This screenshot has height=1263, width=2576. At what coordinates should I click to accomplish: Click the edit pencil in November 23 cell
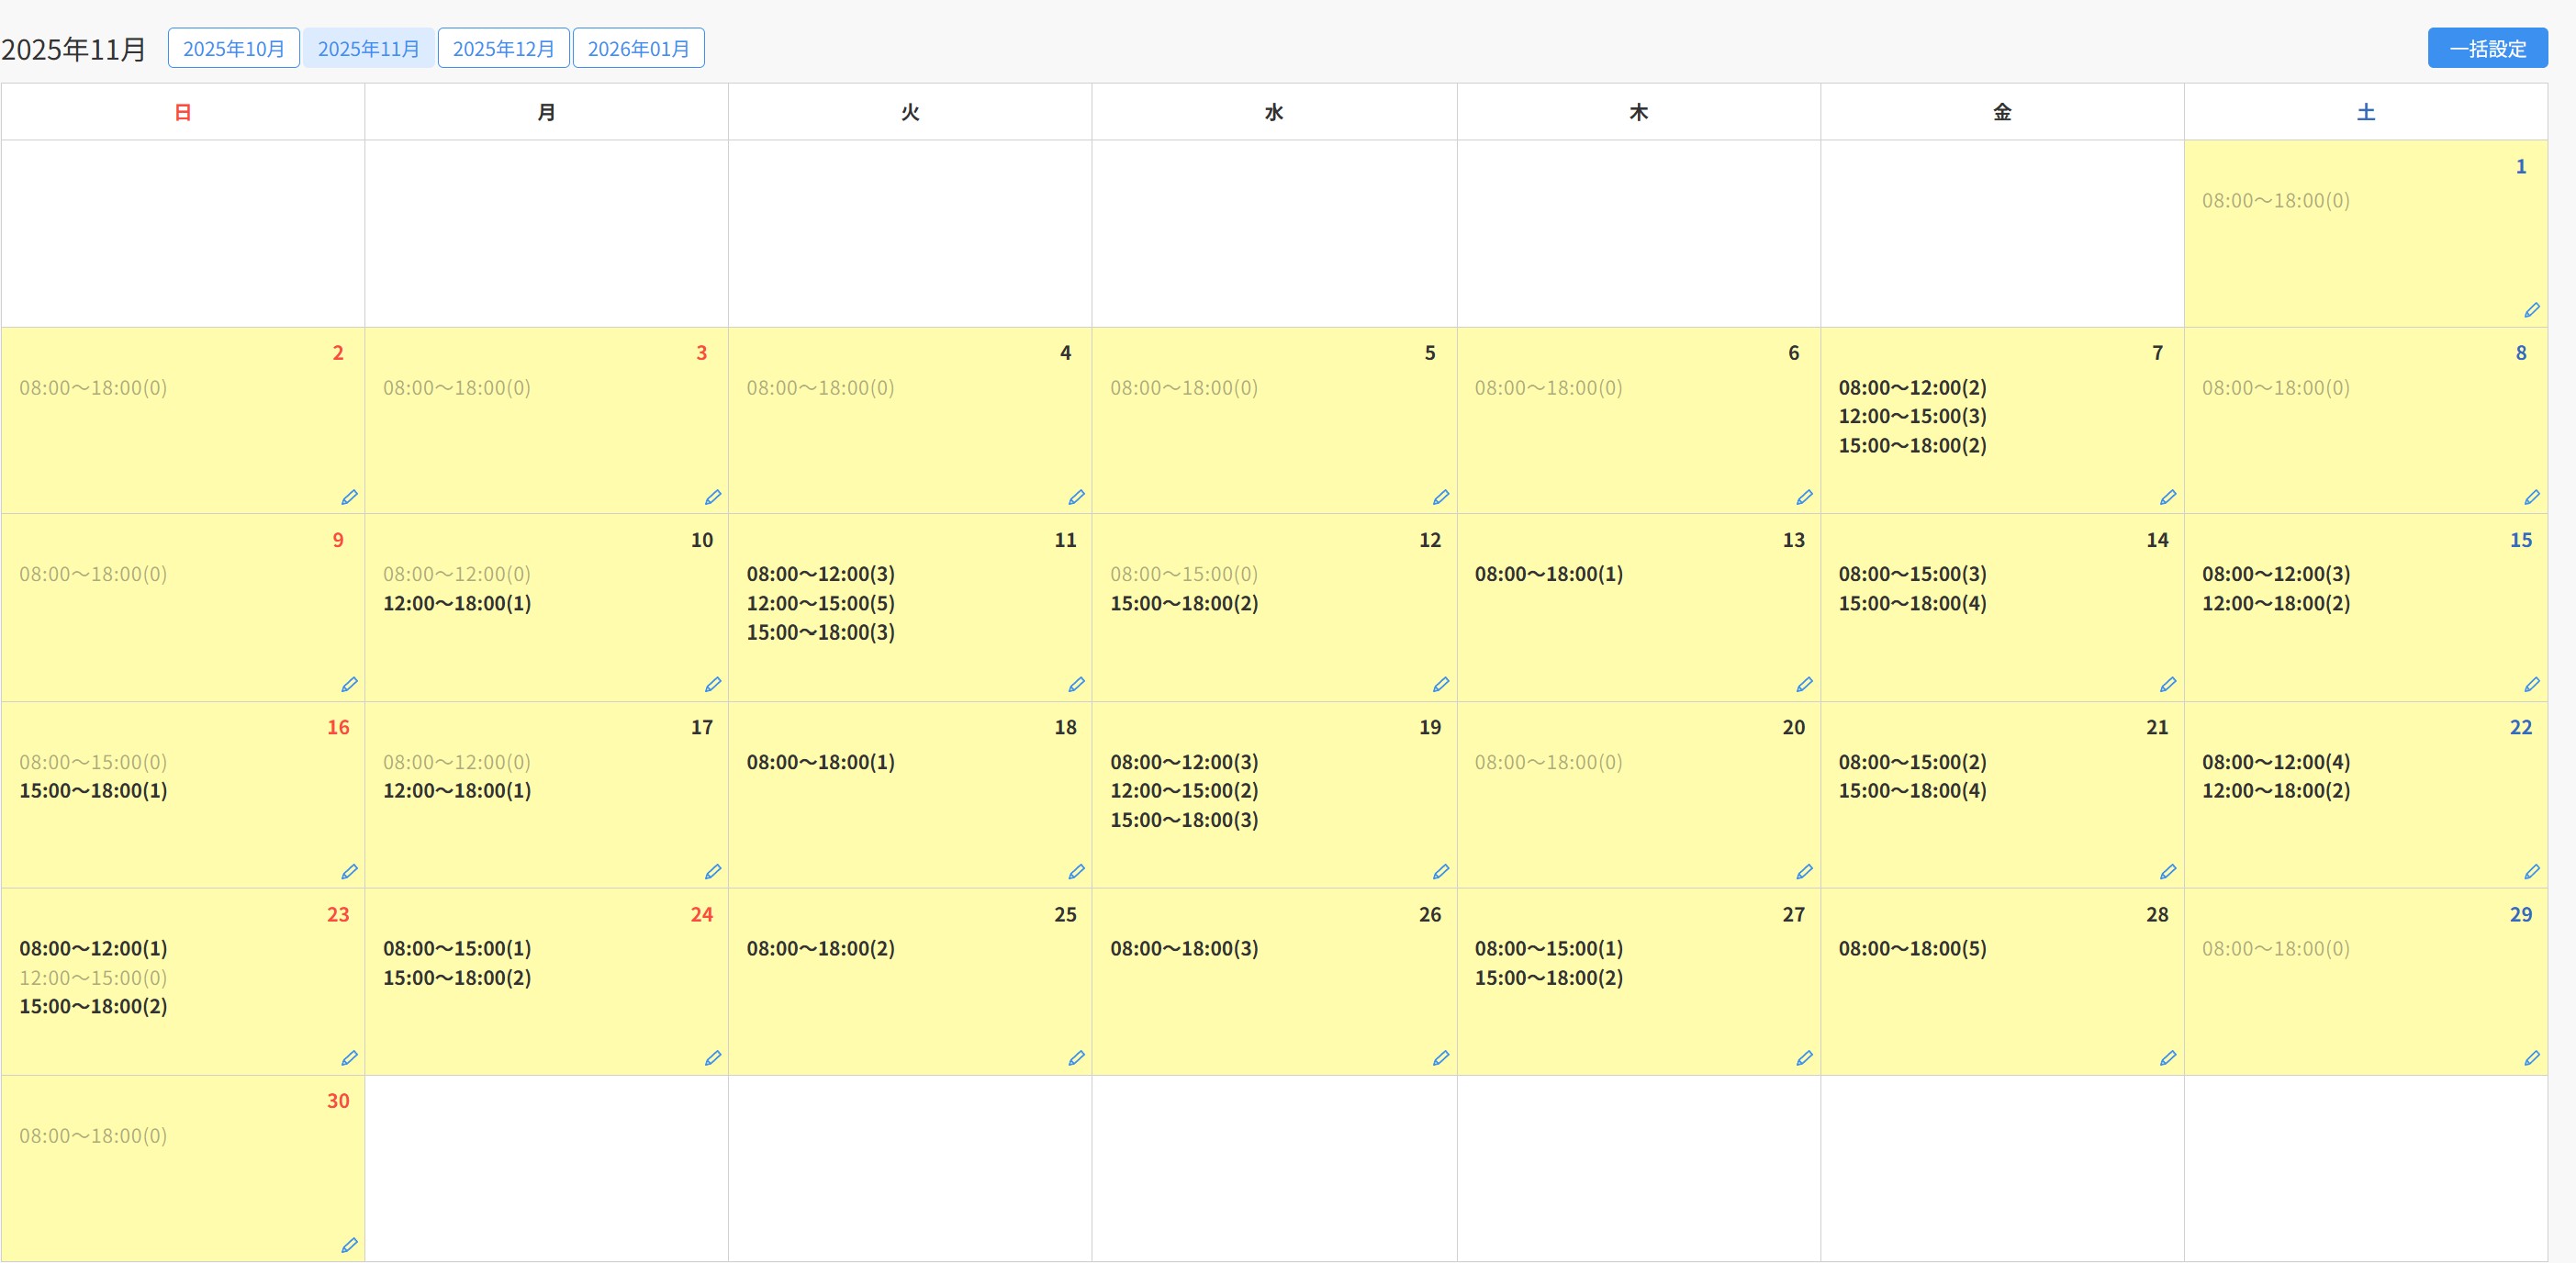coord(349,1057)
